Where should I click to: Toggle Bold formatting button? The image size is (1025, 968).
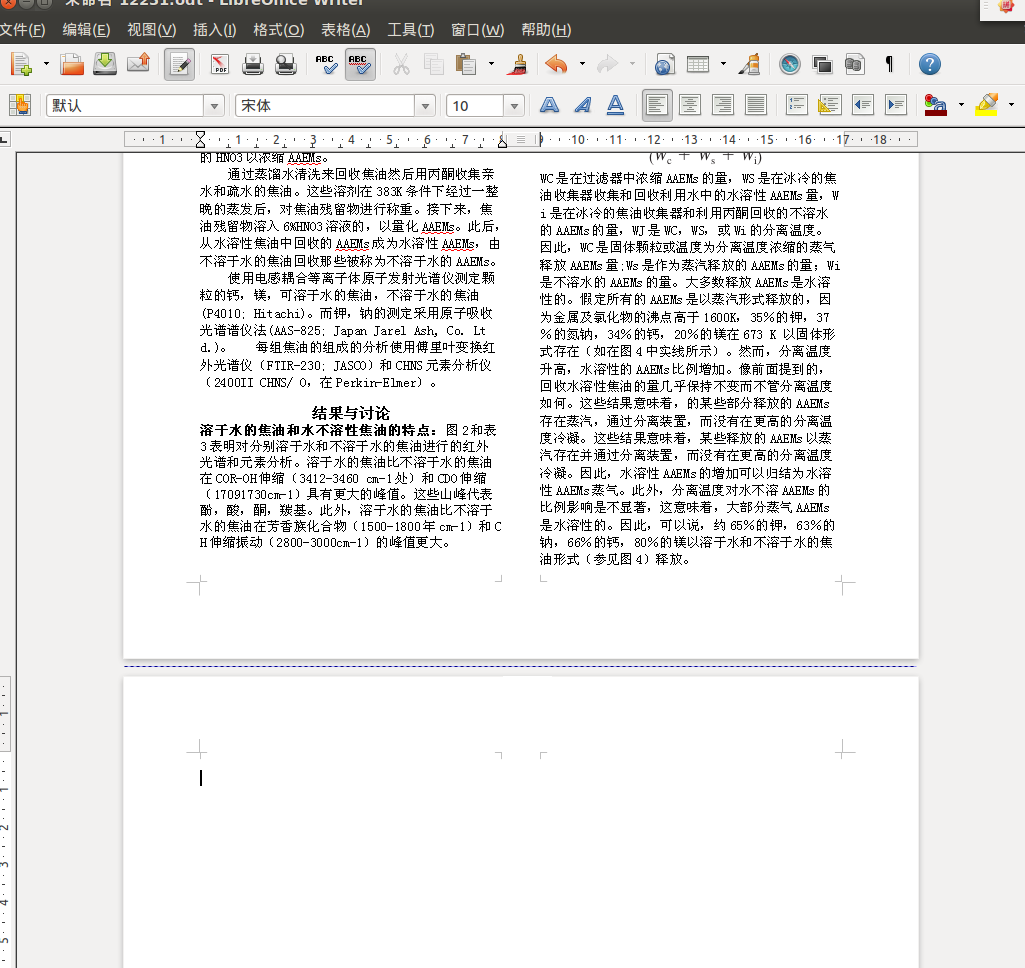click(549, 105)
